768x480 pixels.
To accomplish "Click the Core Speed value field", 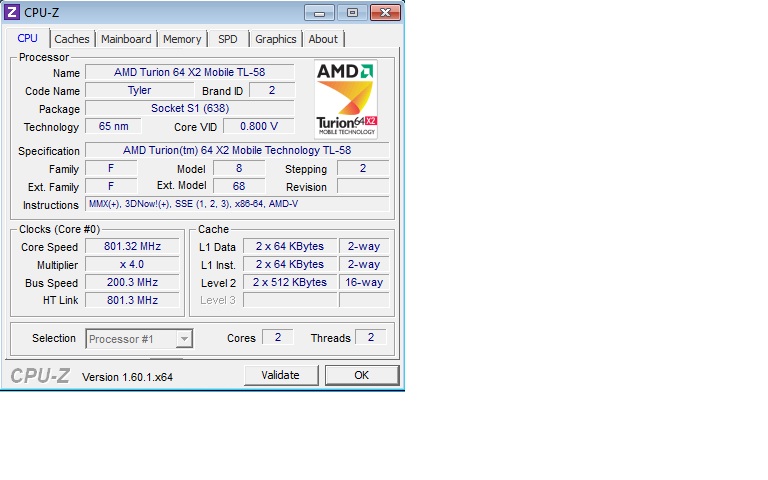I will coord(132,247).
